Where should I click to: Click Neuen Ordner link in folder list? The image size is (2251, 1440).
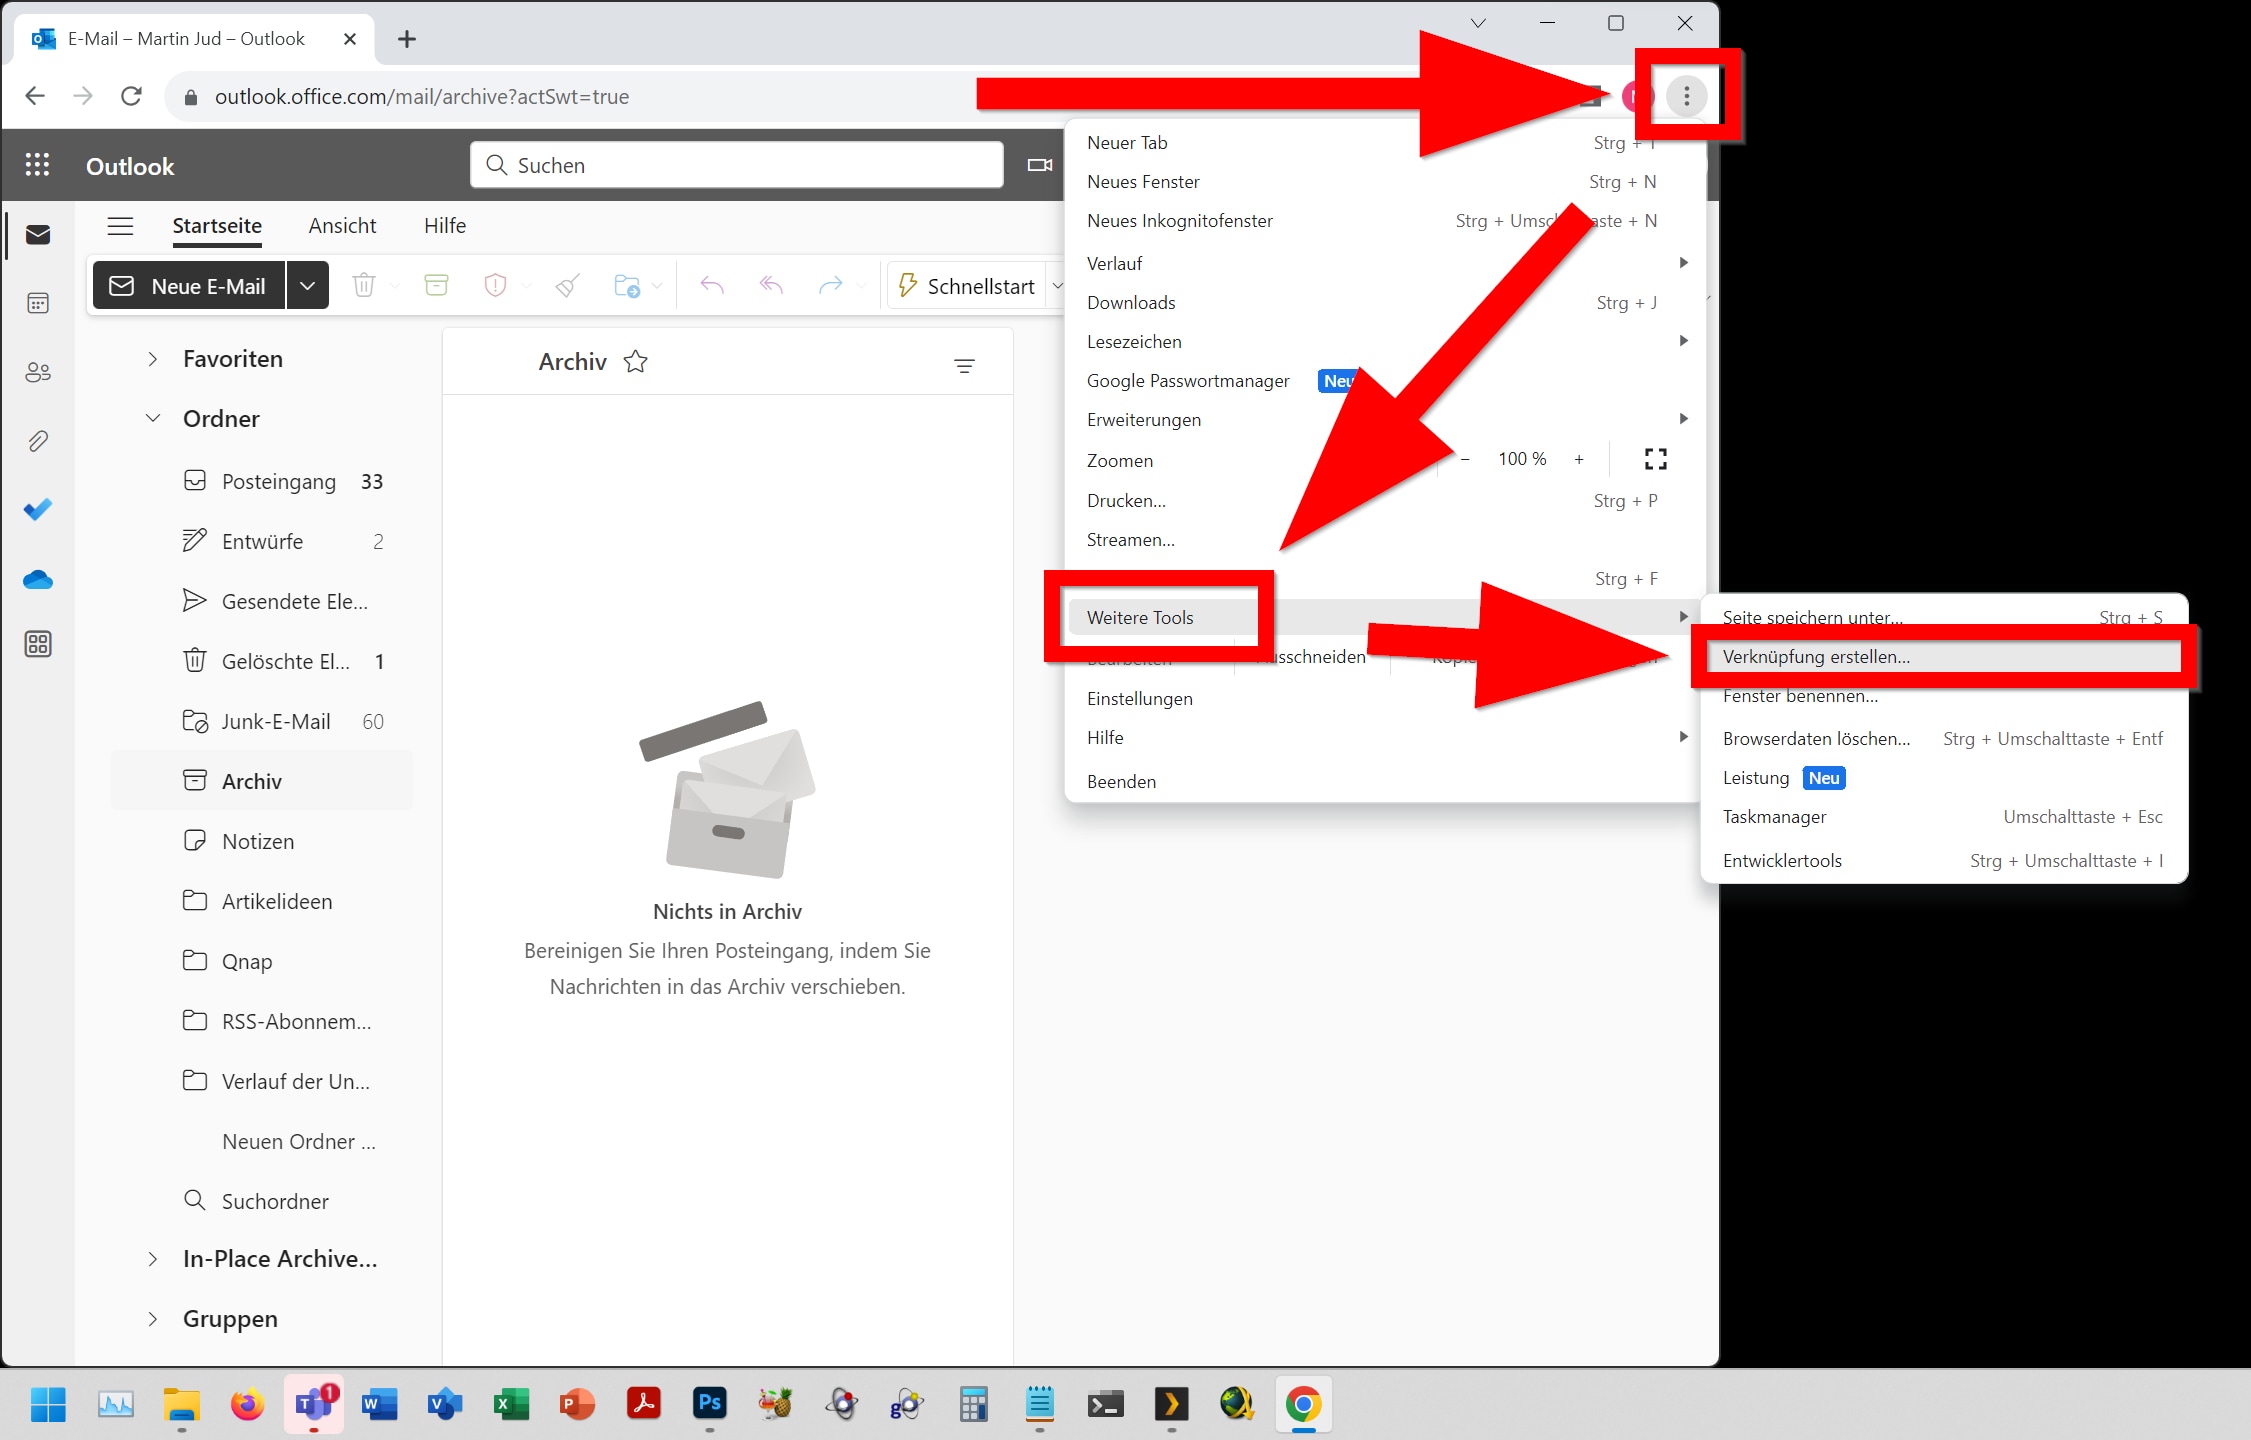298,1141
